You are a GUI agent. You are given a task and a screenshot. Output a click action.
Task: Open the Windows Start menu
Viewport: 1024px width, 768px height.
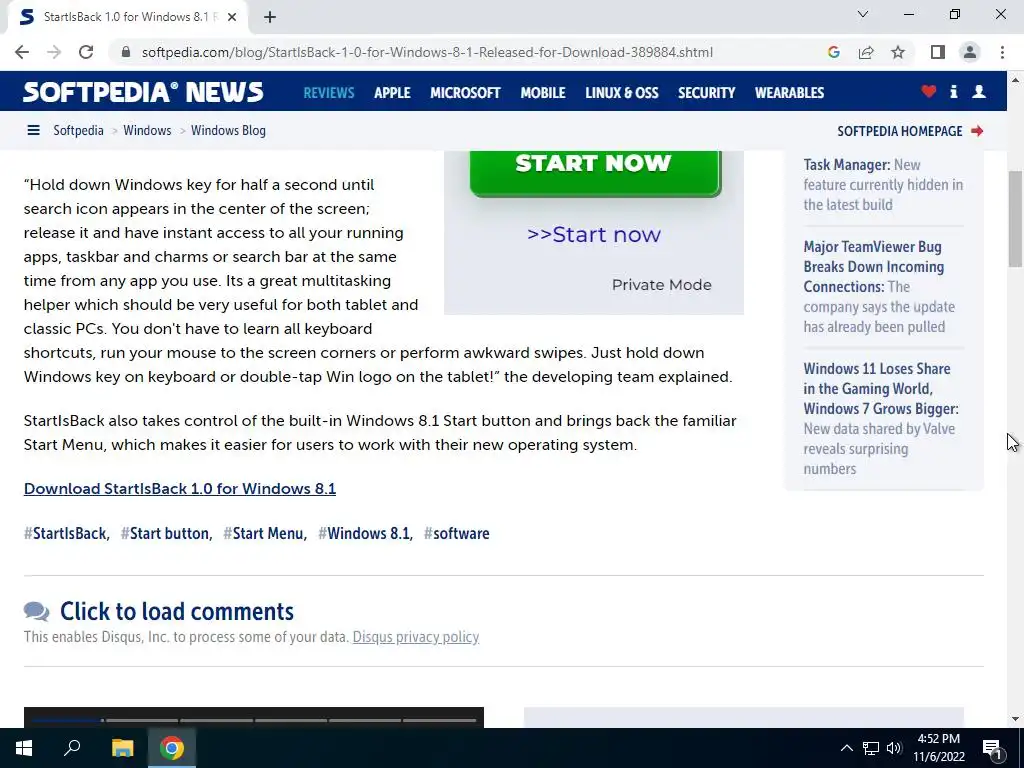(24, 748)
